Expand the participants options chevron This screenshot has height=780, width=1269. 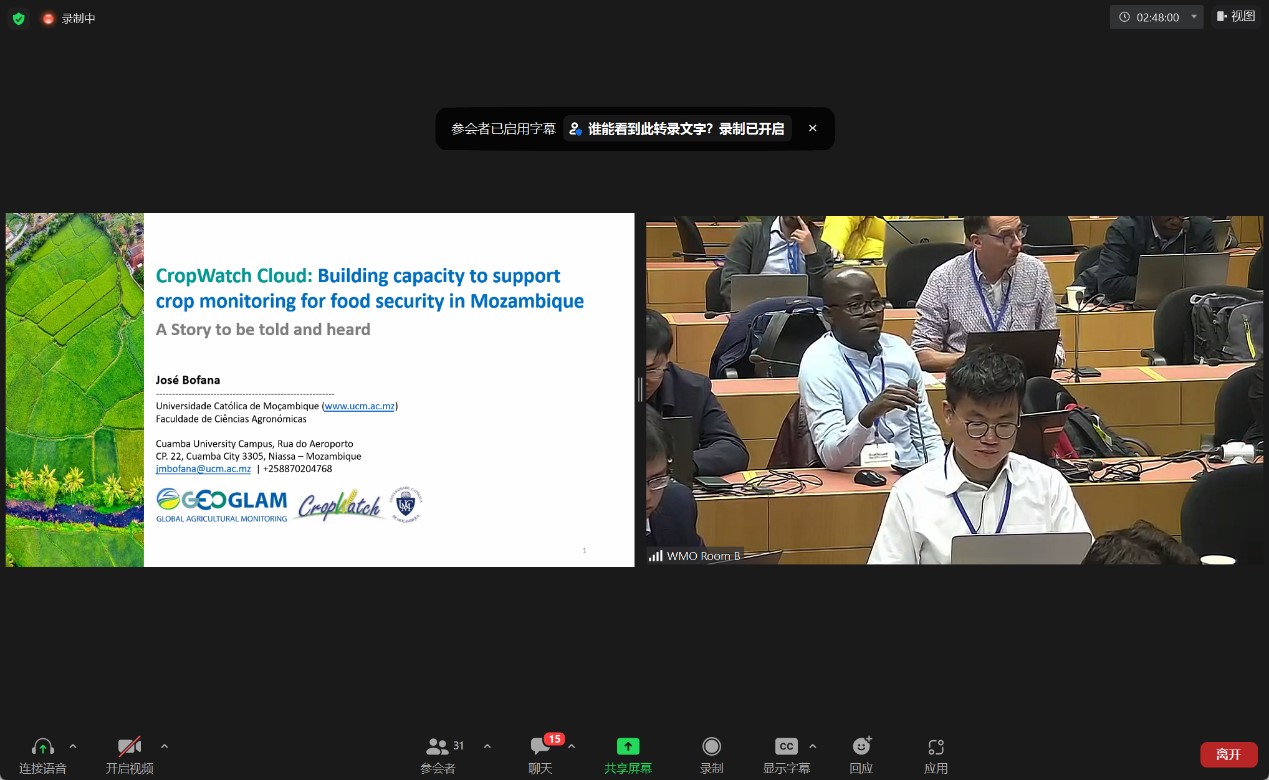487,746
